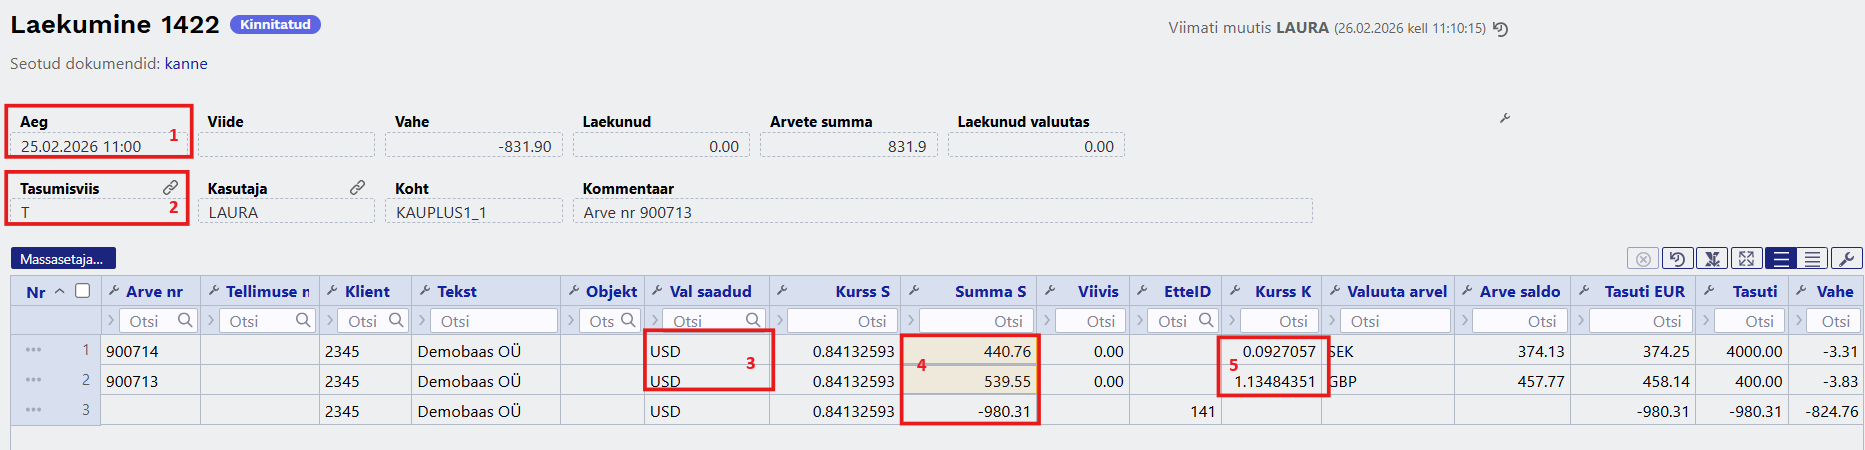Click the search magnifier in Arve nr filter
Image resolution: width=1865 pixels, height=450 pixels.
click(185, 320)
